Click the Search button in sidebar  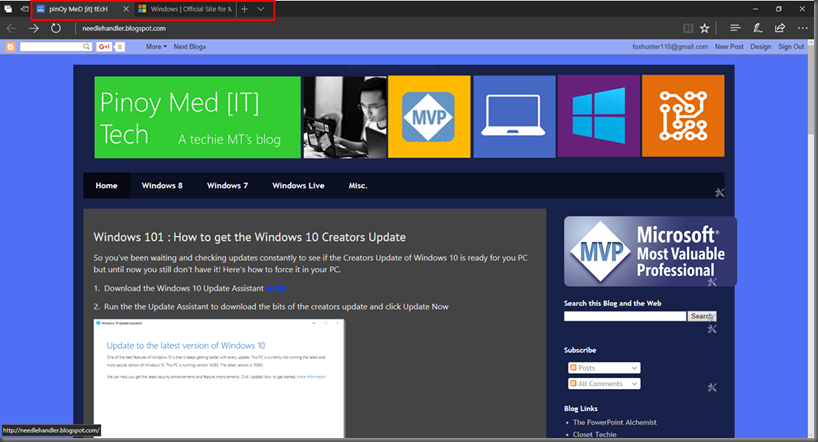(702, 316)
